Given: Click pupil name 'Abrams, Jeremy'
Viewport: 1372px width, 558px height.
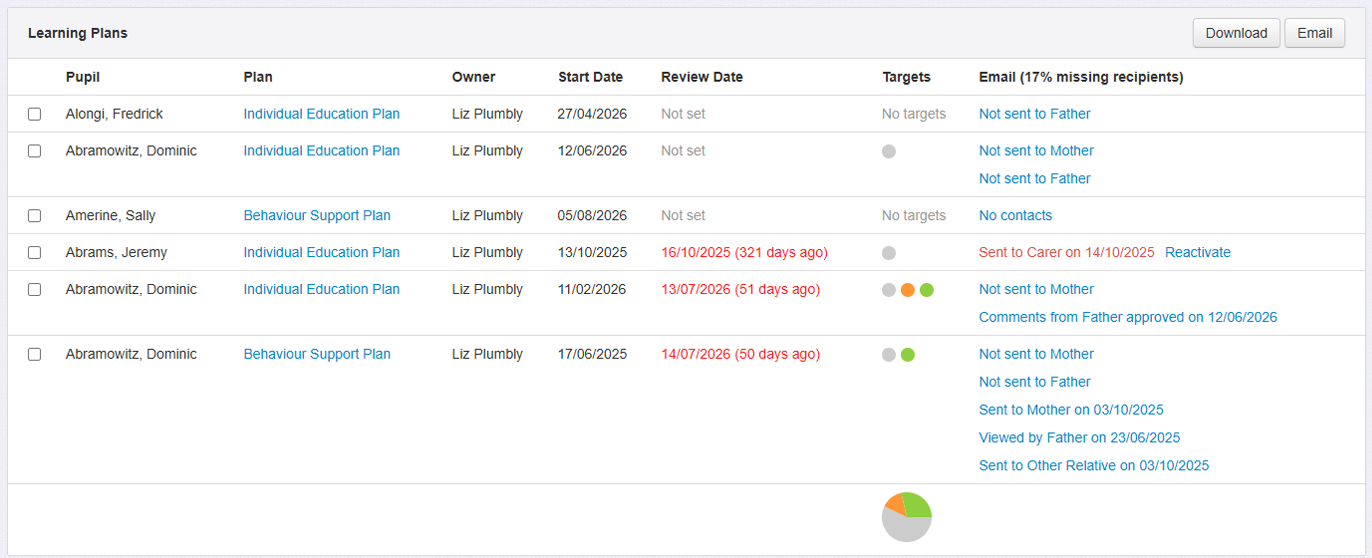Looking at the screenshot, I should coord(116,252).
